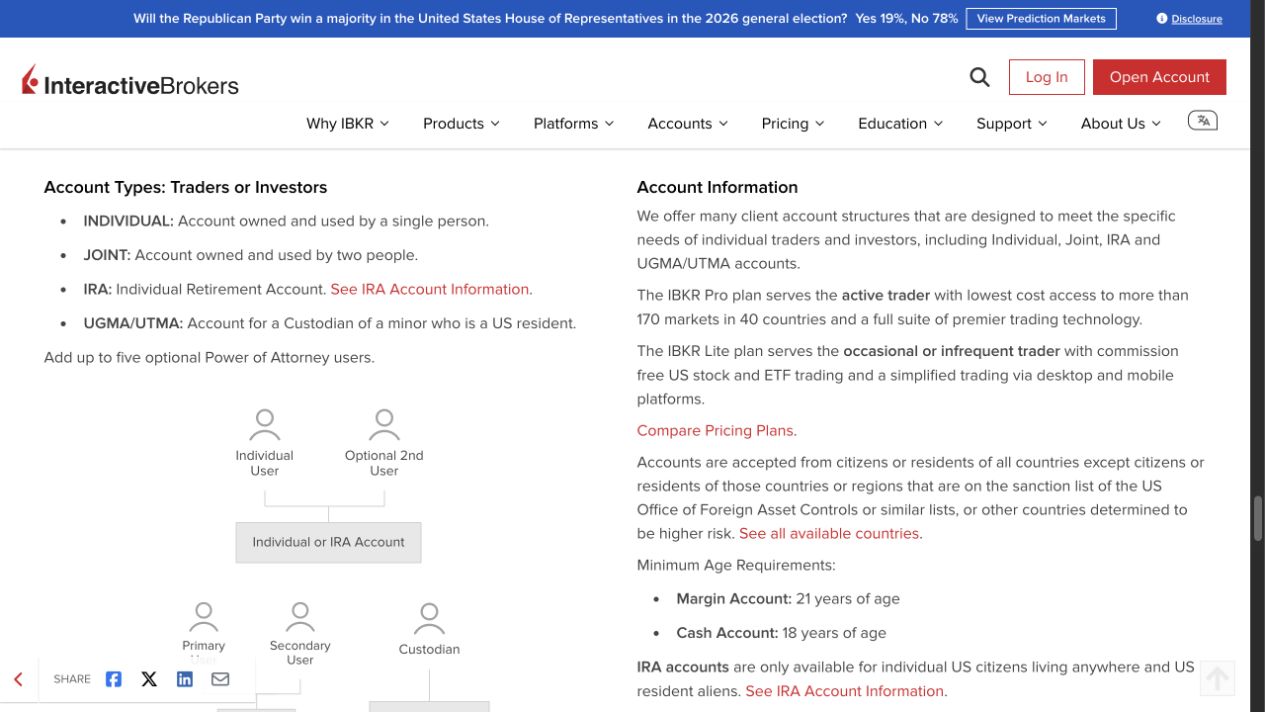This screenshot has height=712, width=1265.
Task: Click the Log In button
Action: point(1046,77)
